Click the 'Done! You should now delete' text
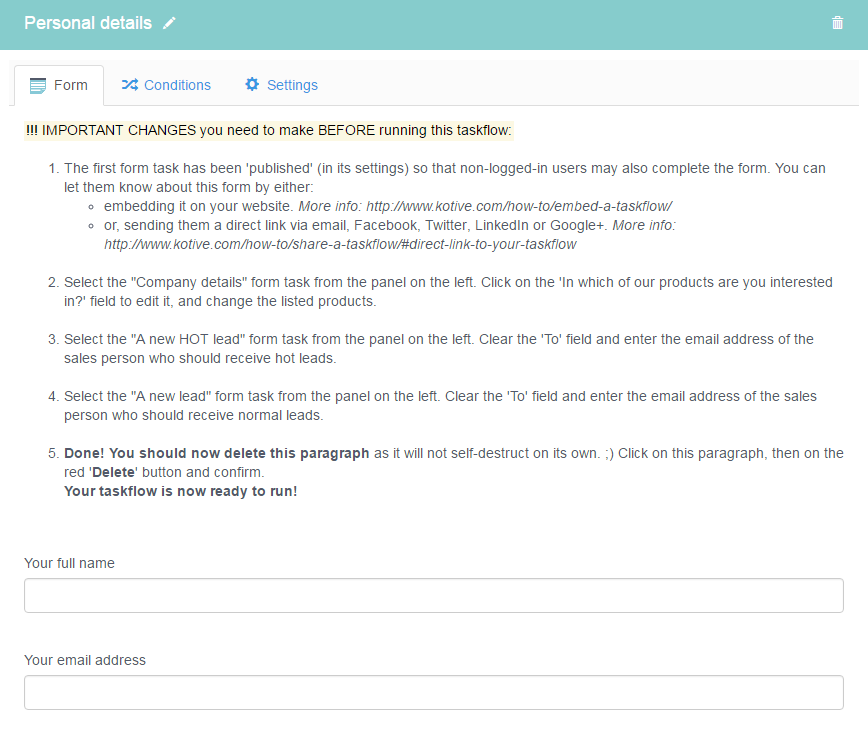The height and width of the screenshot is (739, 868). tap(216, 453)
